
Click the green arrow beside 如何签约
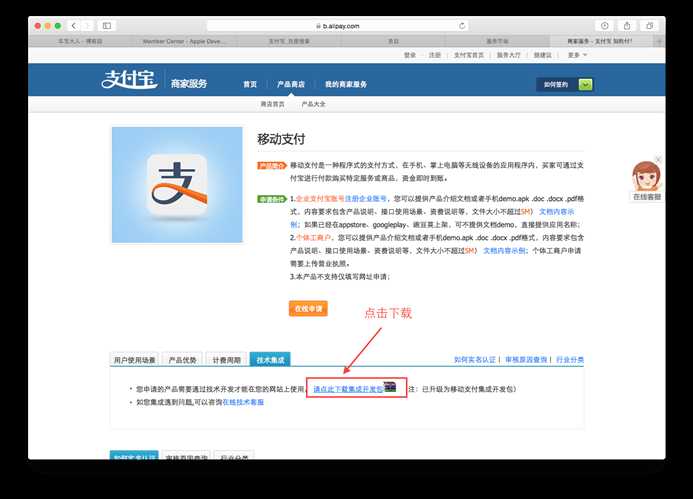585,84
